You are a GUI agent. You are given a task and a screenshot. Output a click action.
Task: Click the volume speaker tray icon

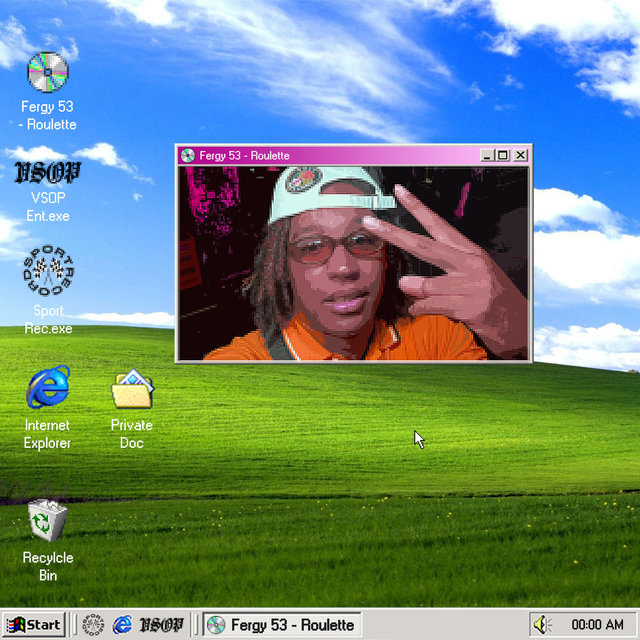click(x=542, y=624)
